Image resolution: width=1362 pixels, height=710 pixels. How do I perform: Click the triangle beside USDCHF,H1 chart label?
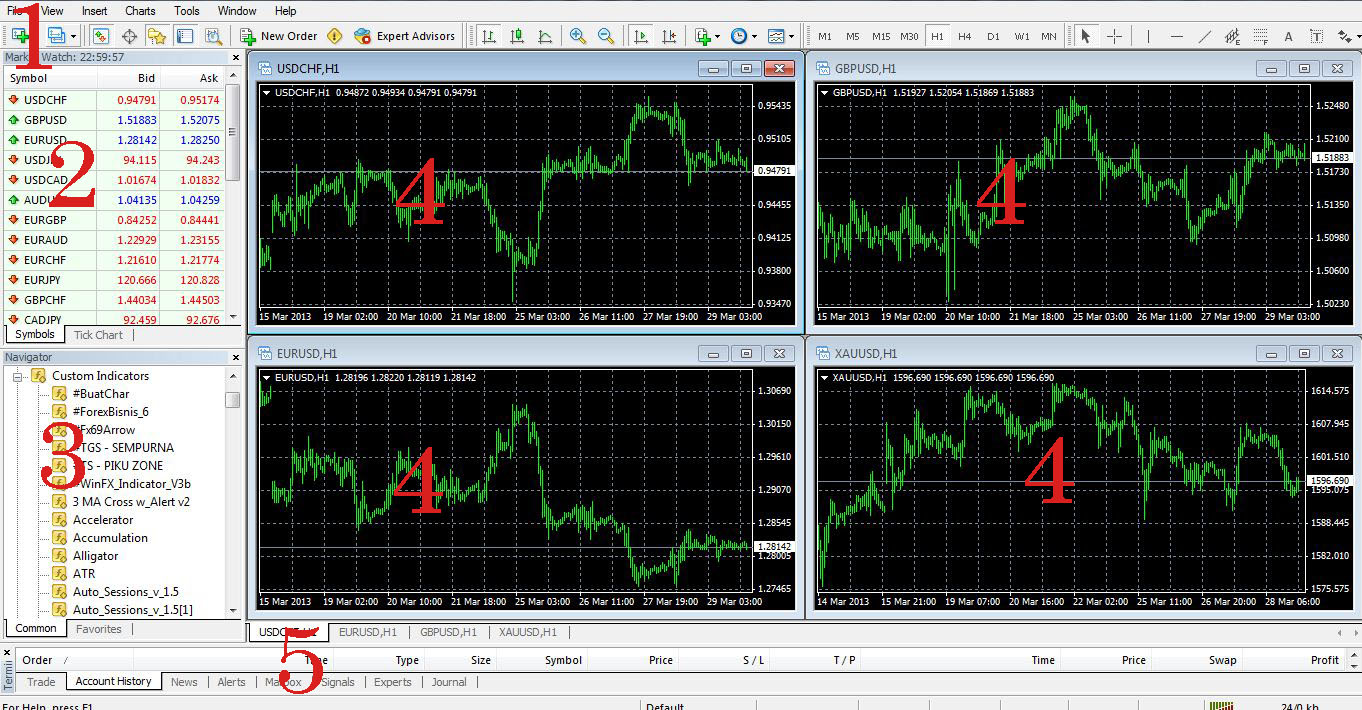point(267,93)
